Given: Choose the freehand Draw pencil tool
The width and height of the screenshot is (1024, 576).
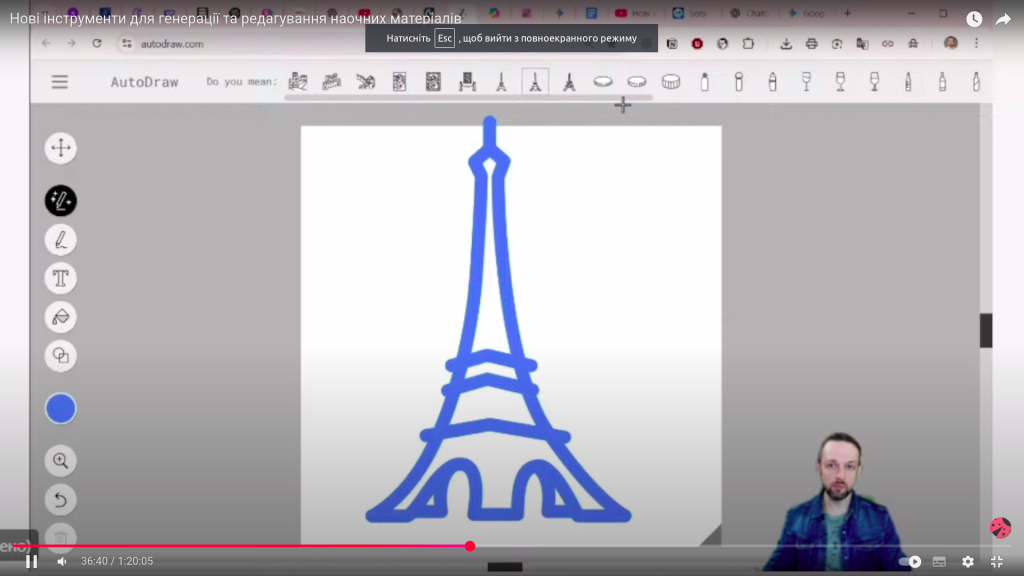Looking at the screenshot, I should 61,240.
